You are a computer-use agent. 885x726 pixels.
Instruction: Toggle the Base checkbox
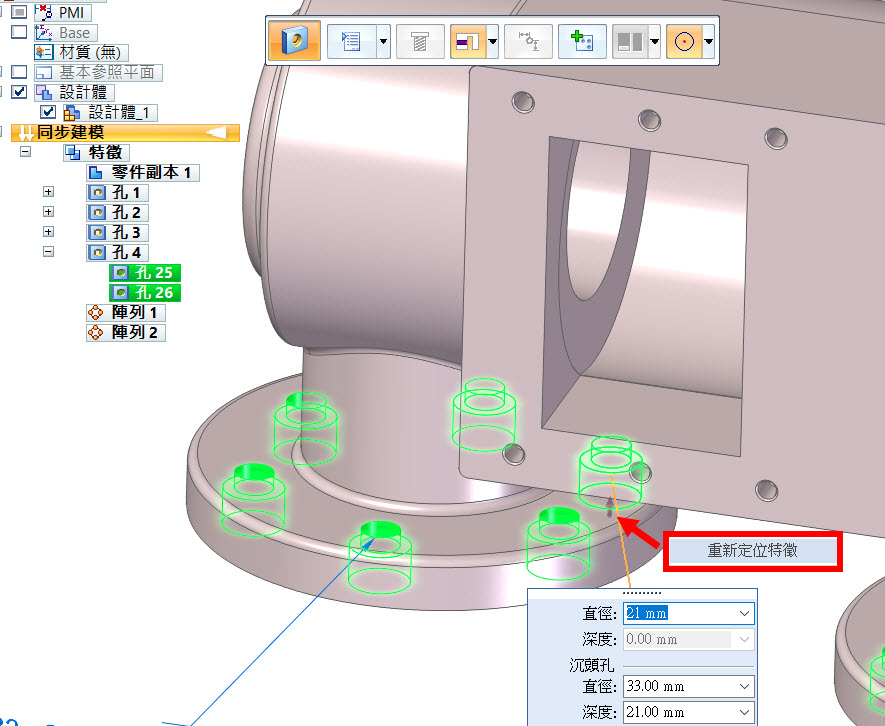(x=19, y=31)
